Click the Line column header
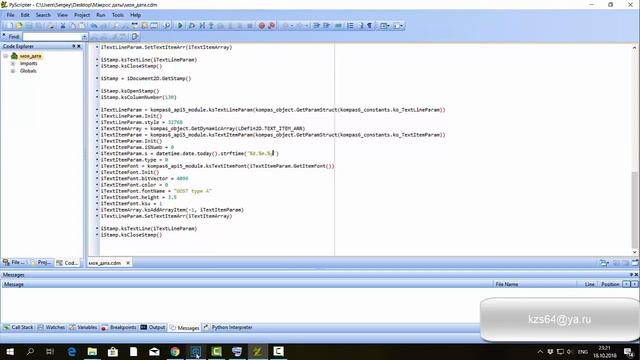Screen dimensions: 640x360 (587, 284)
